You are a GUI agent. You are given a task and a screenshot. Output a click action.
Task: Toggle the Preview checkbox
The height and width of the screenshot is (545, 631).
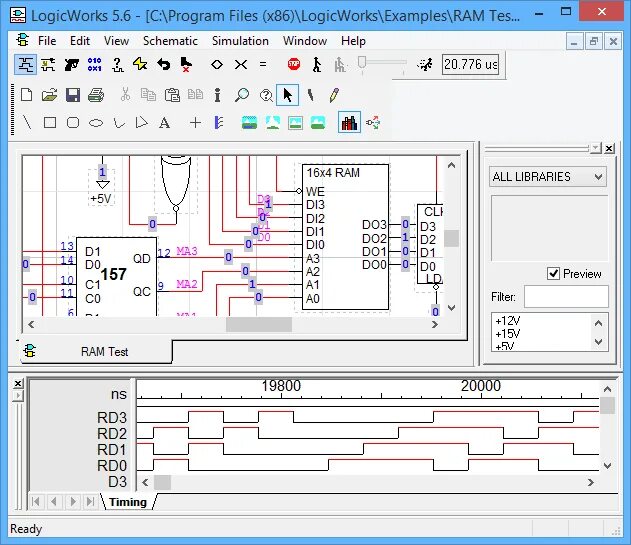(x=553, y=274)
